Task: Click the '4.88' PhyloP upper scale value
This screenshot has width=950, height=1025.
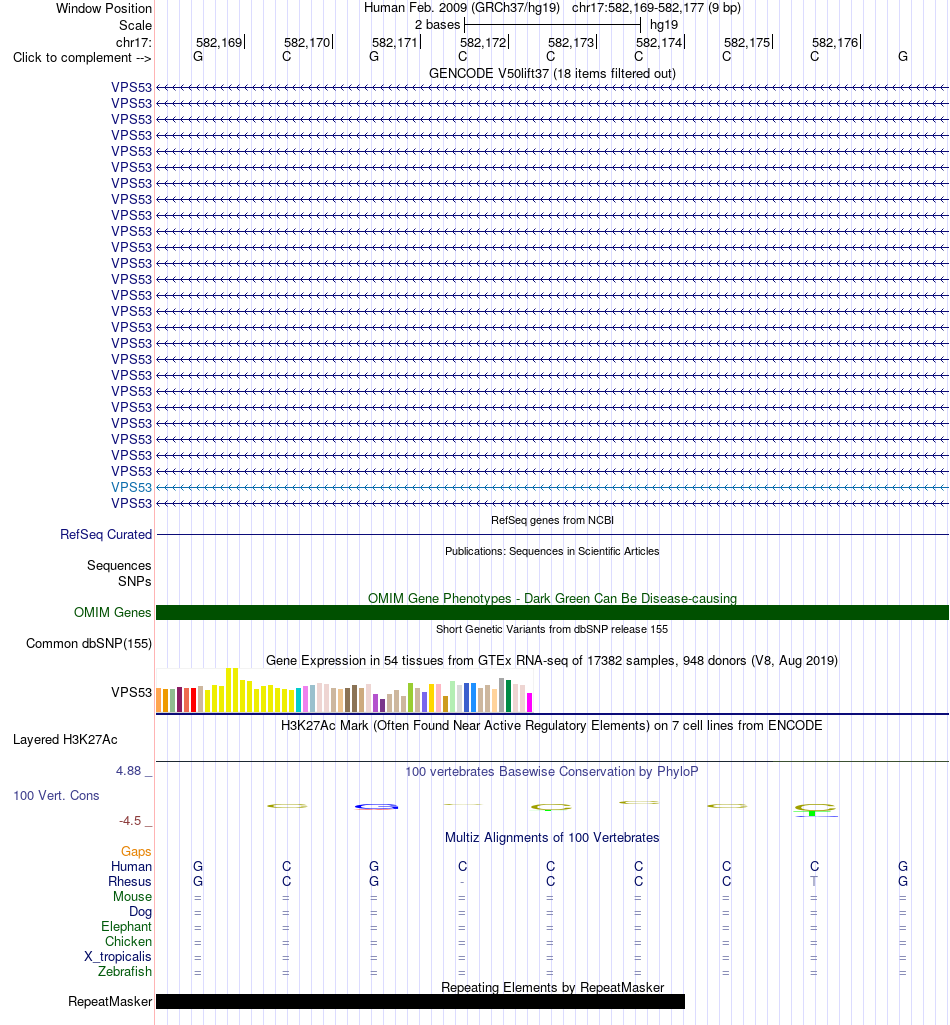Action: point(129,771)
